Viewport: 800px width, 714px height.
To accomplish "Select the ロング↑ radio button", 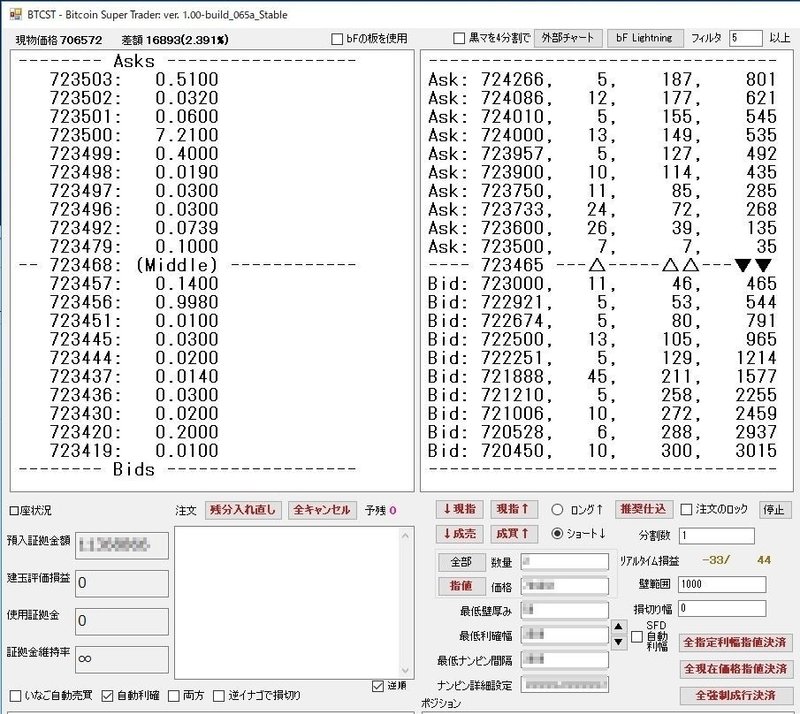I will [x=558, y=509].
